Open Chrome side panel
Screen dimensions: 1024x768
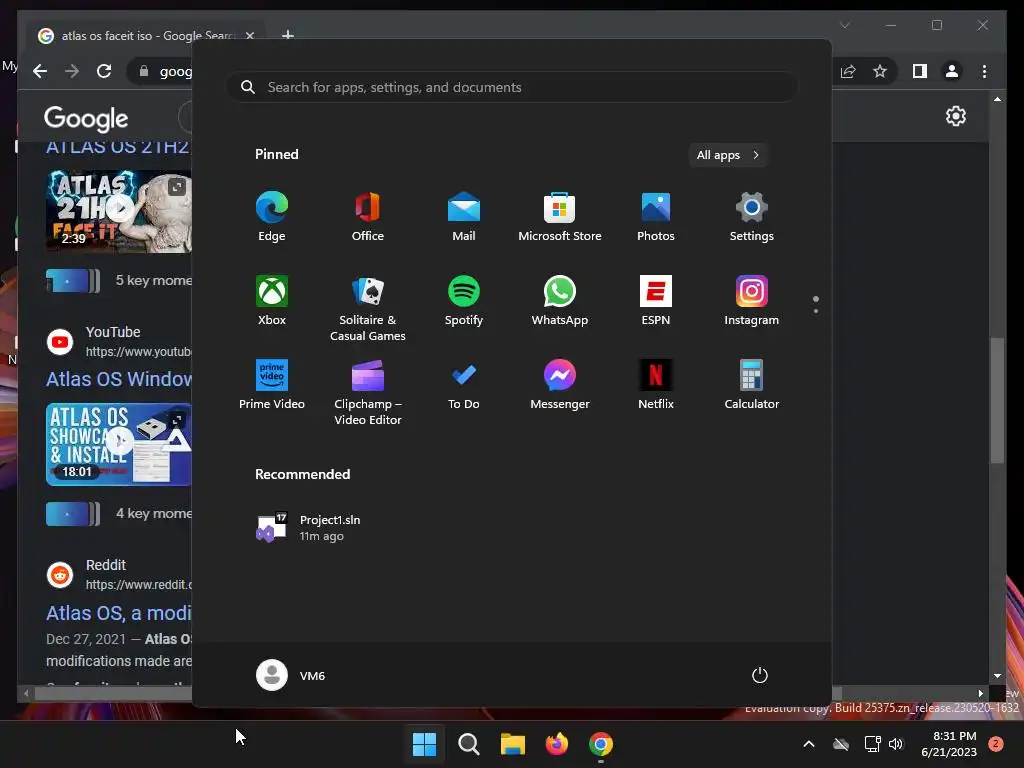tap(920, 71)
